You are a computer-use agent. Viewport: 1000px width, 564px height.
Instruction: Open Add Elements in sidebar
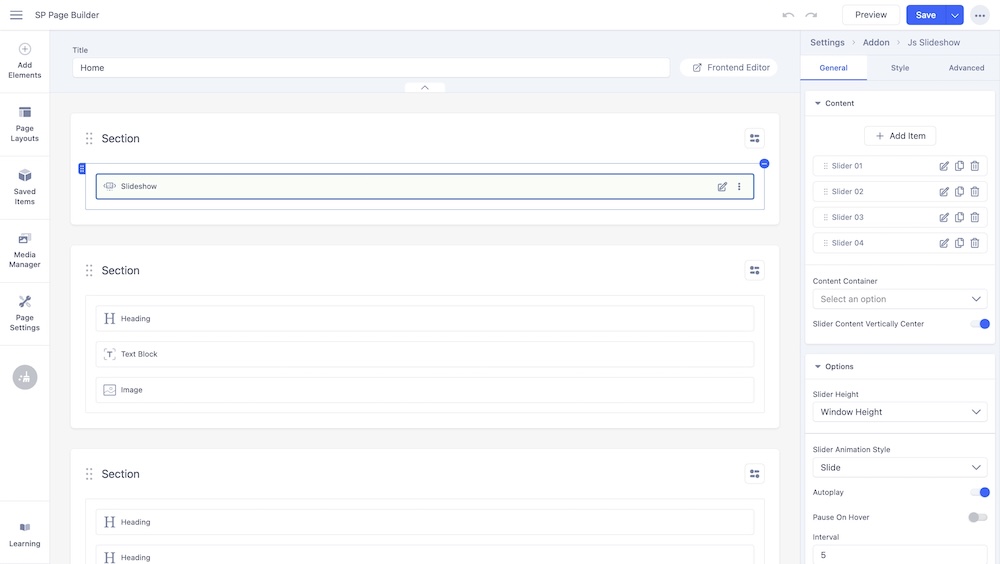(25, 60)
